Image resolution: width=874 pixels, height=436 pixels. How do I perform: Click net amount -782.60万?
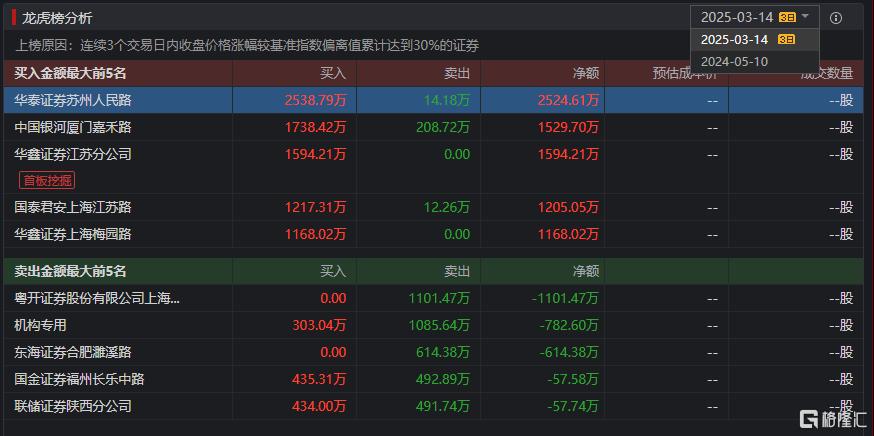pyautogui.click(x=569, y=325)
